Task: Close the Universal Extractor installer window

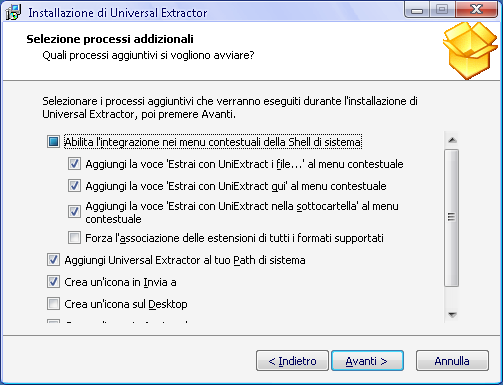Action: coord(477,10)
